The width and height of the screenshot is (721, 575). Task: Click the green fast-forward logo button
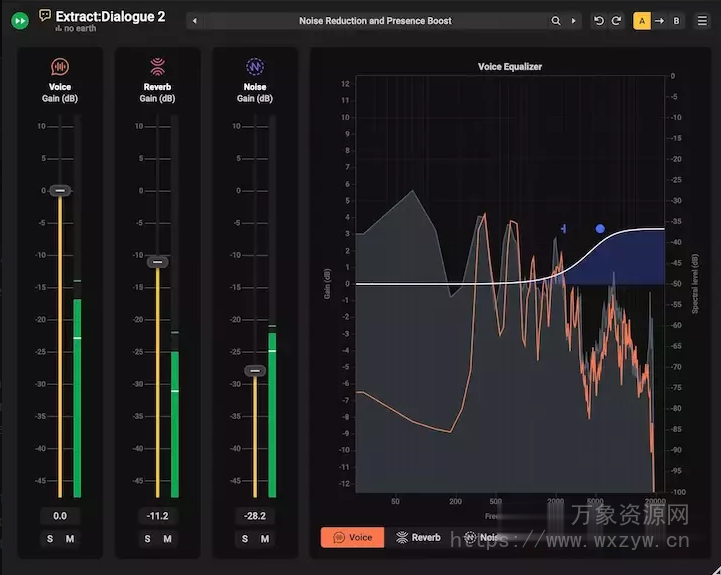click(x=19, y=20)
